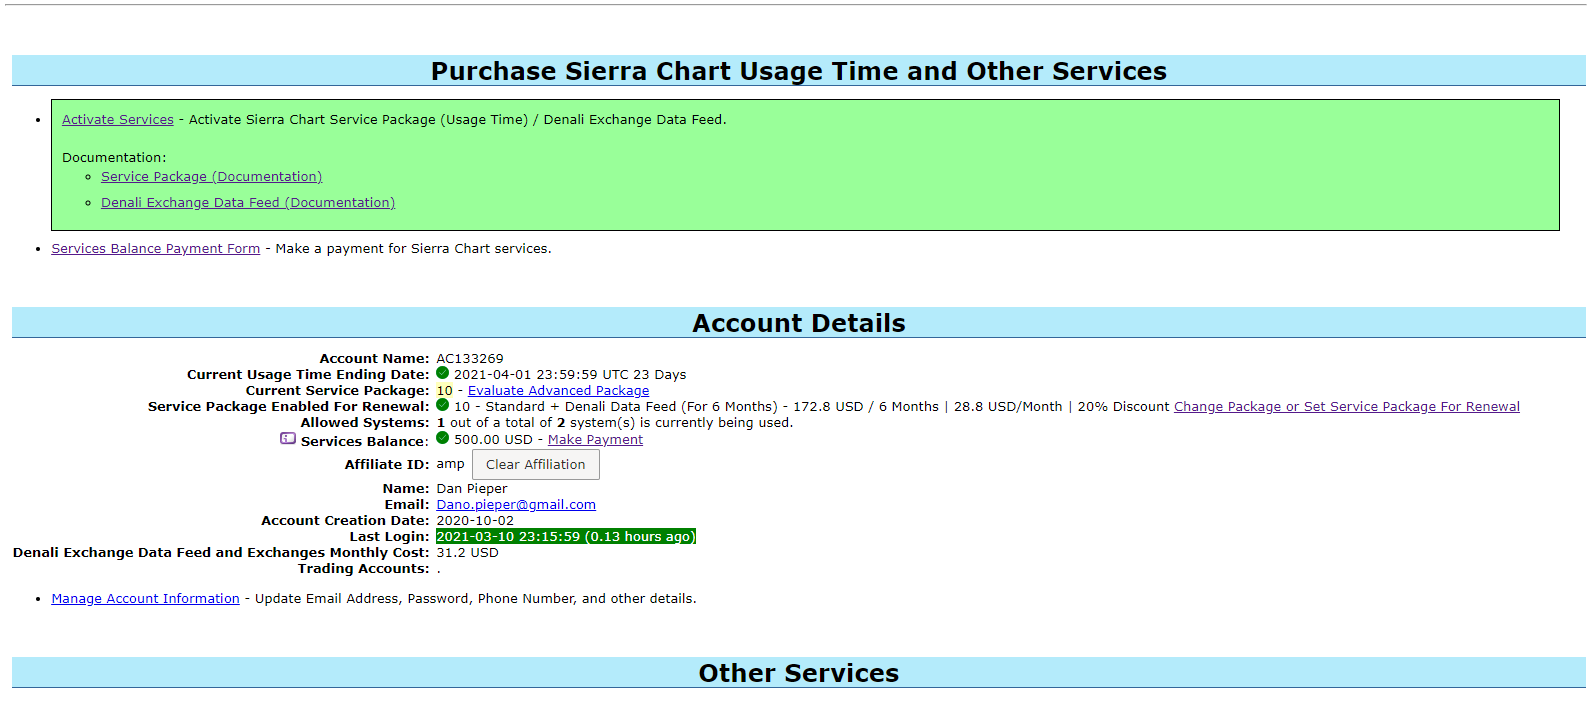Screen dimensions: 1596x703
Task: Open Service Package (Documentation) link
Action: point(211,176)
